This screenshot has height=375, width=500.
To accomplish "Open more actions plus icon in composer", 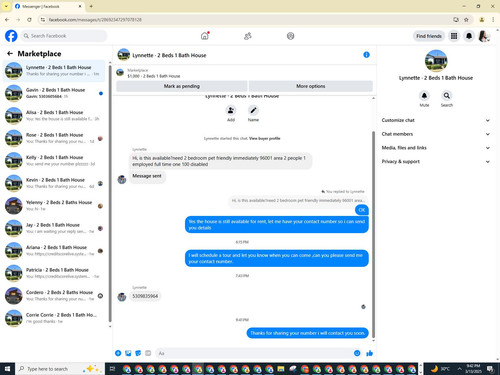I will tap(118, 353).
